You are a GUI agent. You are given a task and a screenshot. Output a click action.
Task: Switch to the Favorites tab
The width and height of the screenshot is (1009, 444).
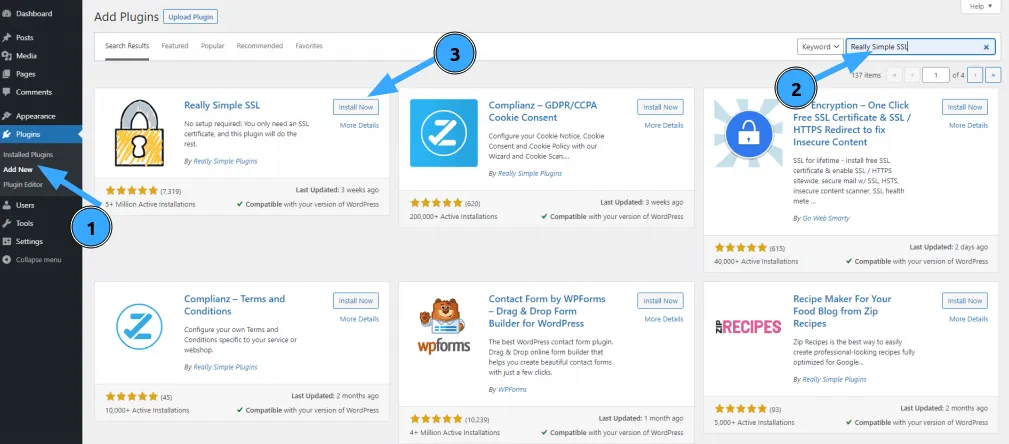coord(309,46)
